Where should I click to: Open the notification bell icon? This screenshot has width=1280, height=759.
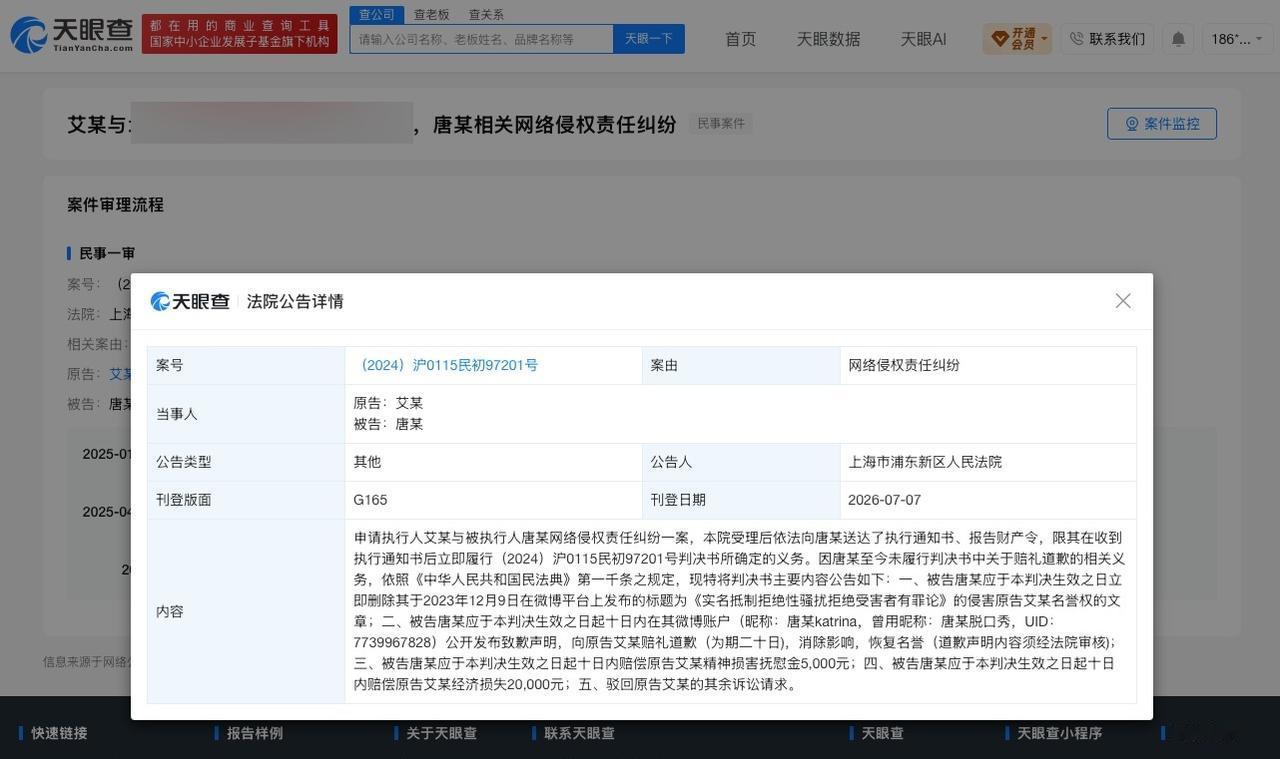coord(1178,39)
